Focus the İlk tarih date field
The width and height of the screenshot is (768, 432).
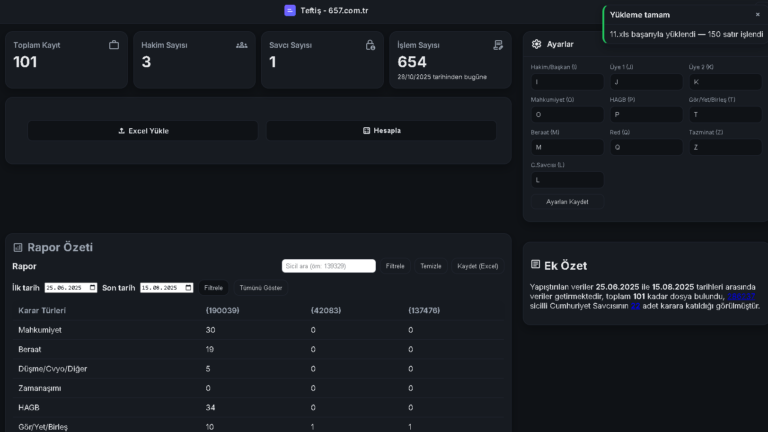71,288
